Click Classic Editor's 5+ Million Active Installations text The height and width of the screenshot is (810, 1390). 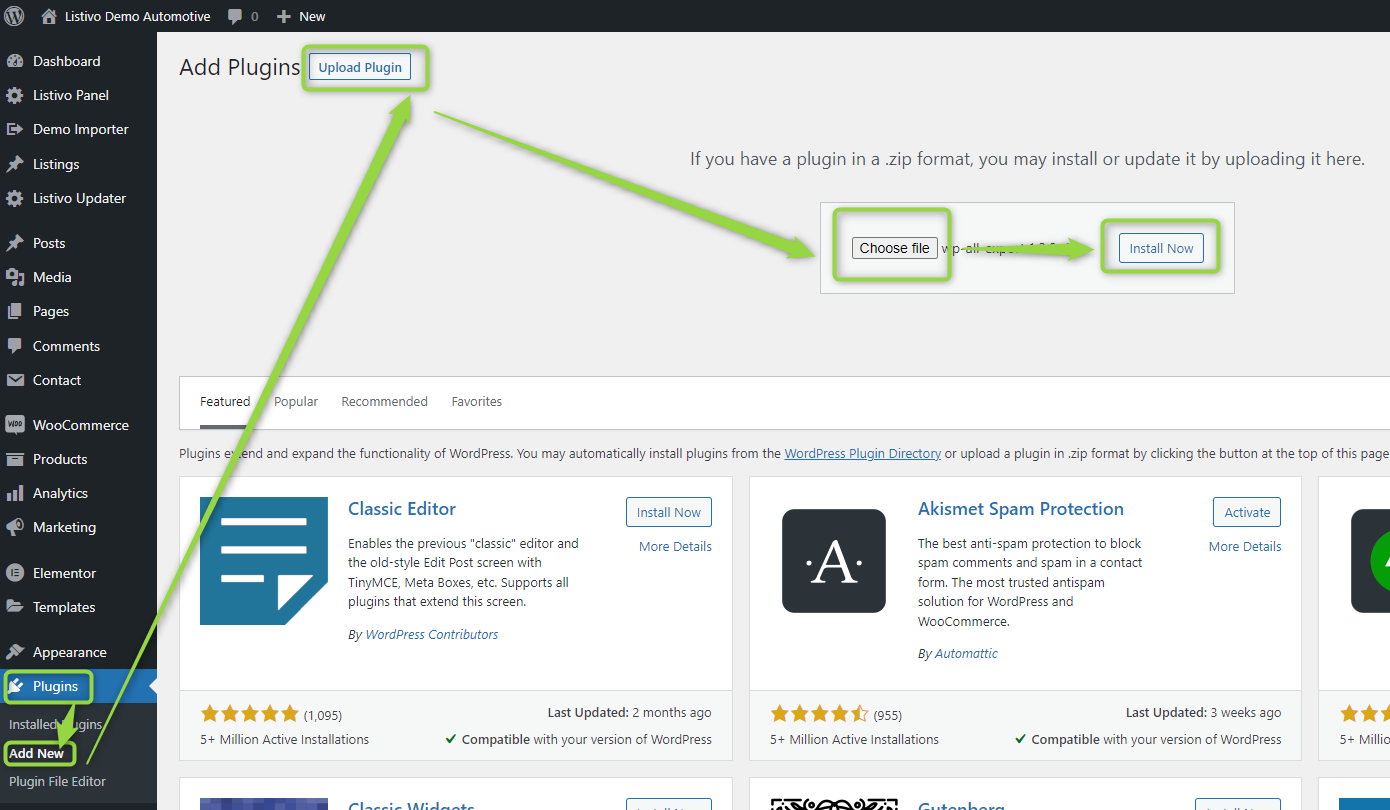pos(285,739)
